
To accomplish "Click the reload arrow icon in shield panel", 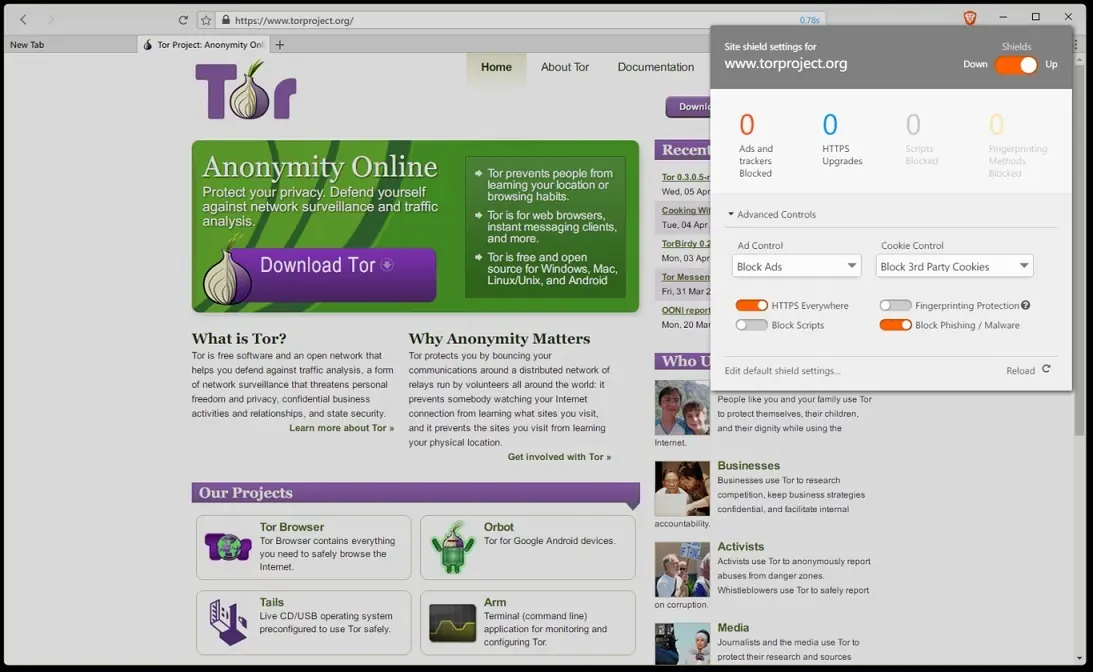I will click(x=1046, y=369).
